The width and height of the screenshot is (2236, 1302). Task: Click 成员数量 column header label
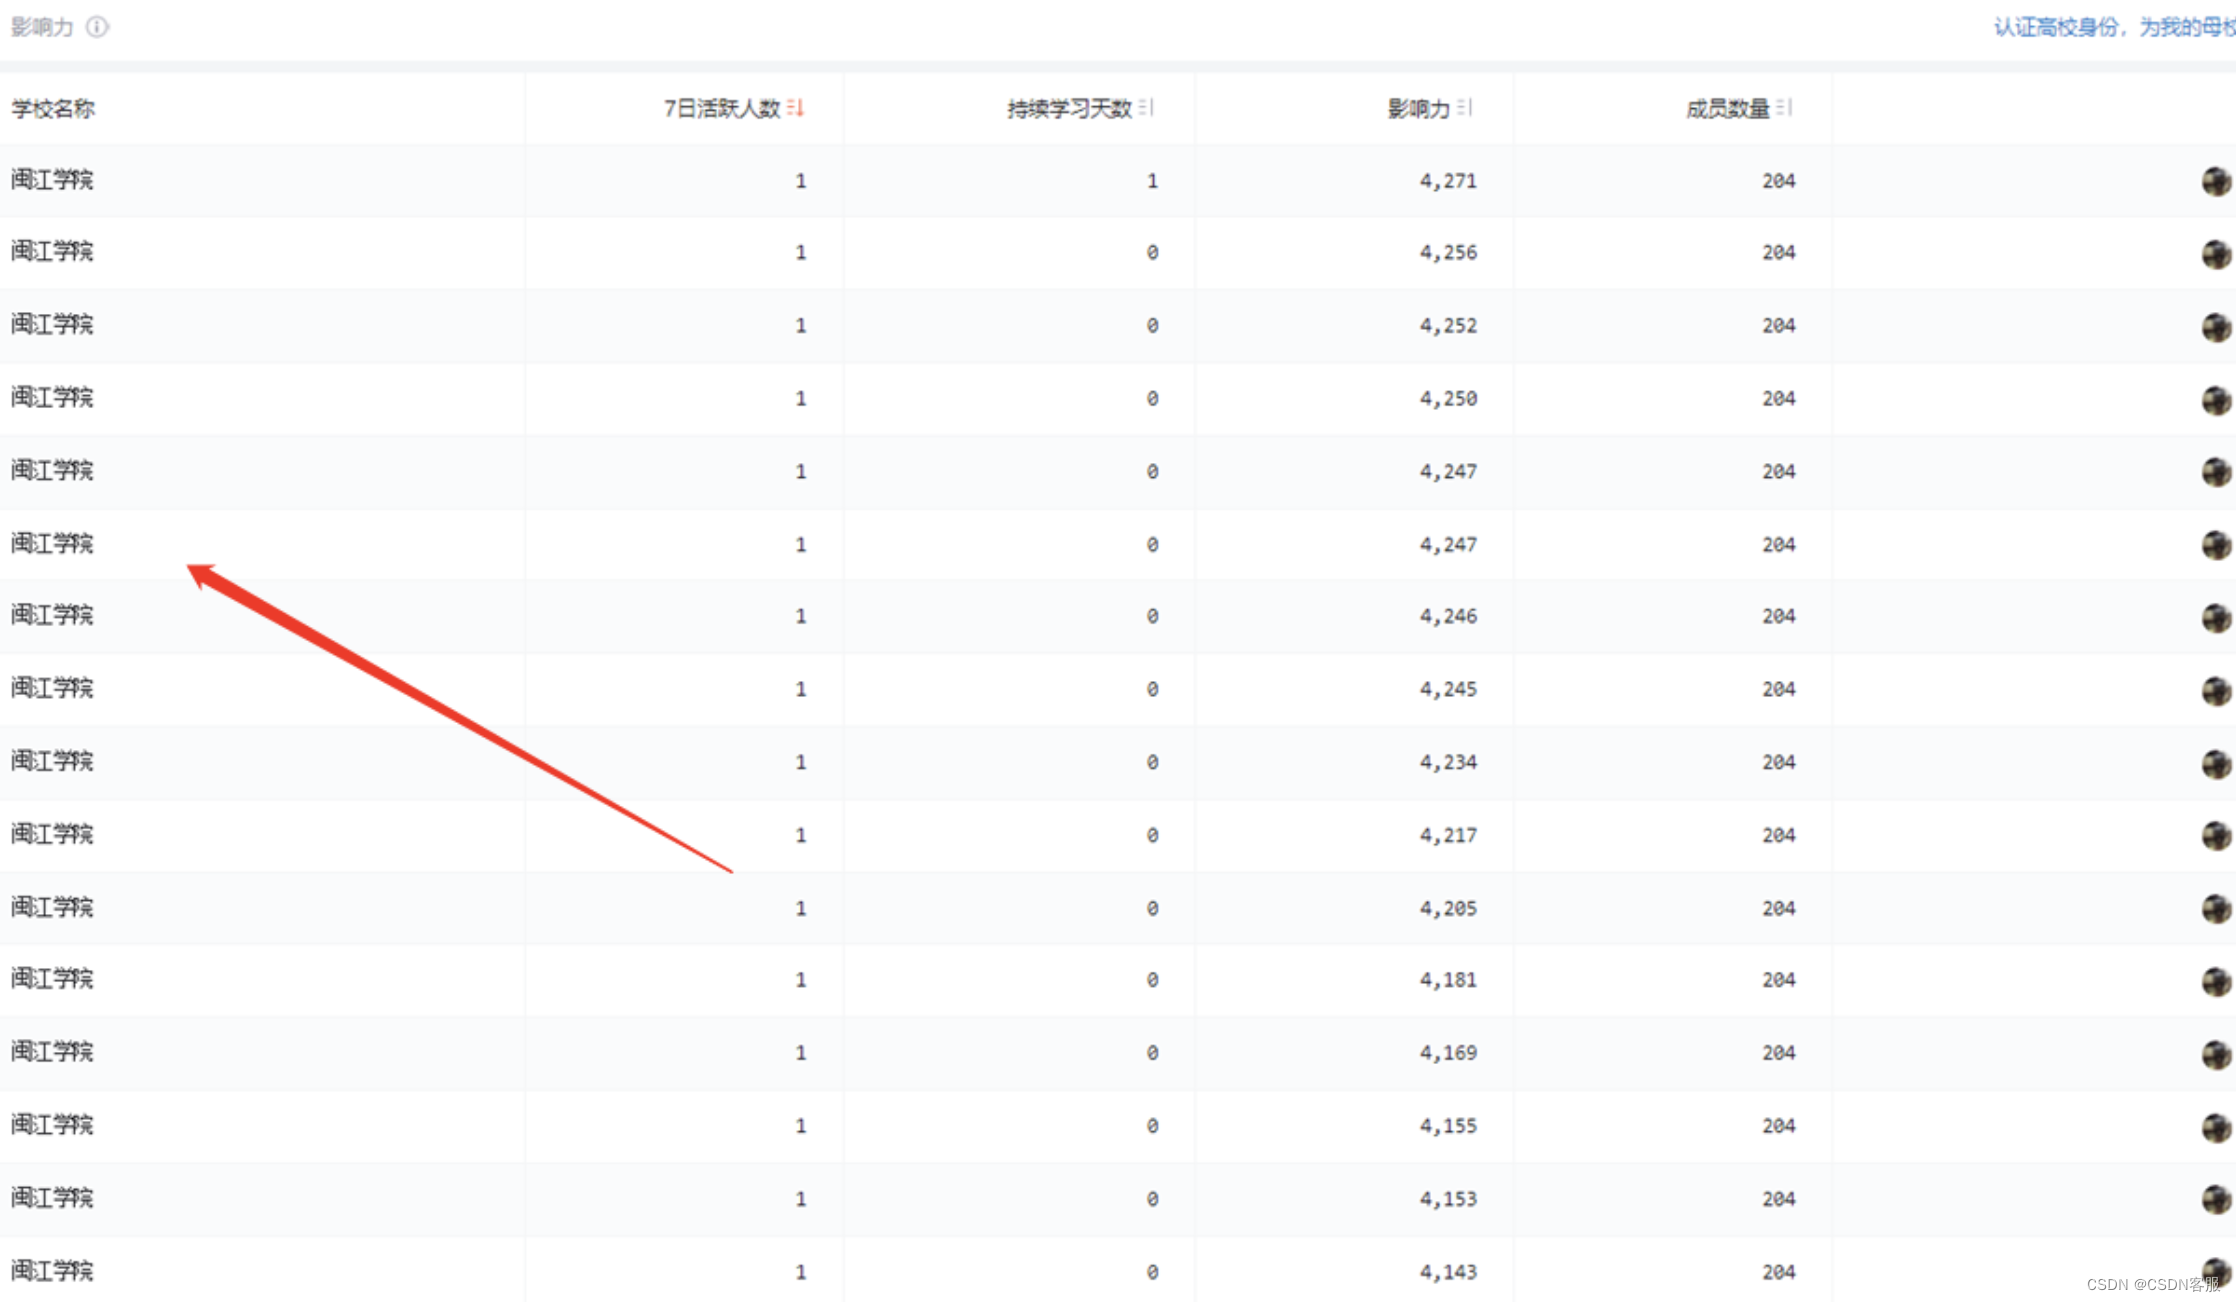(x=1727, y=108)
